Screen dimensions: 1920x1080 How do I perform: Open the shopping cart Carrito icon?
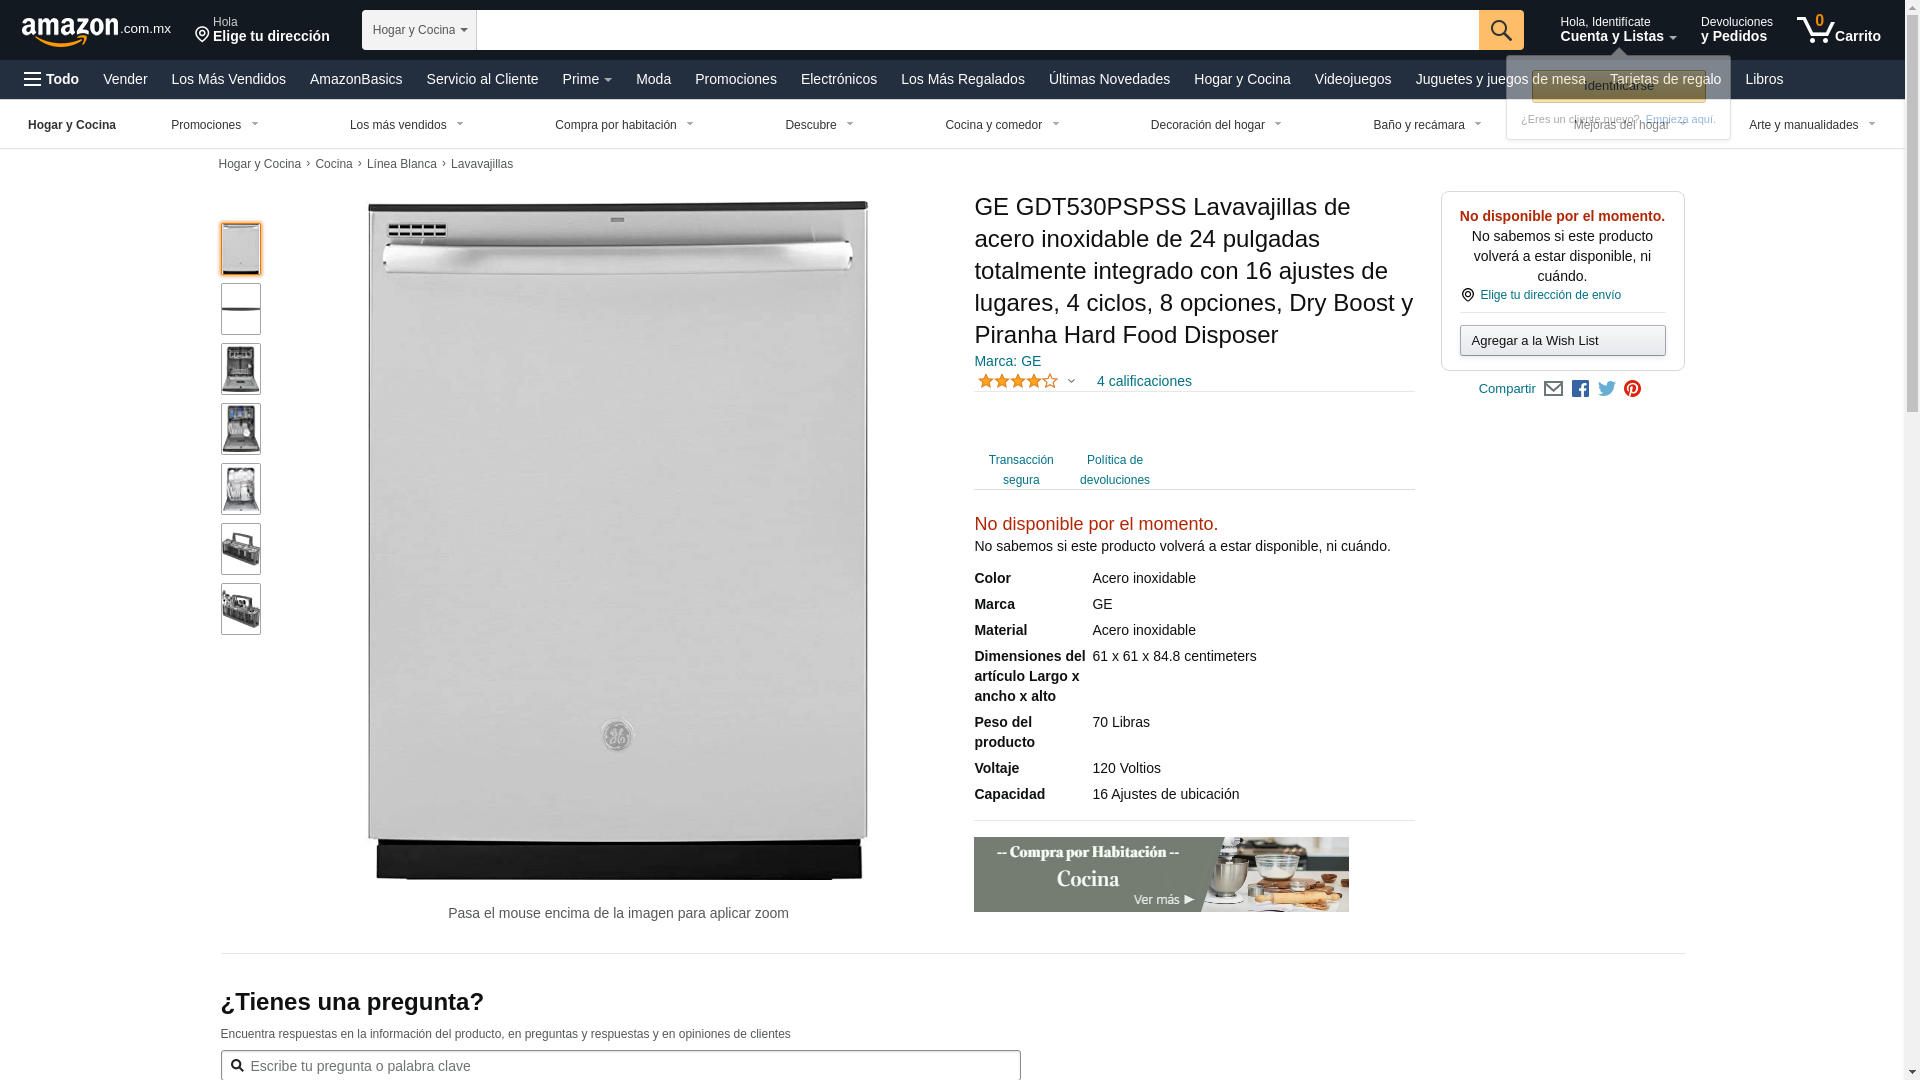tap(1838, 30)
